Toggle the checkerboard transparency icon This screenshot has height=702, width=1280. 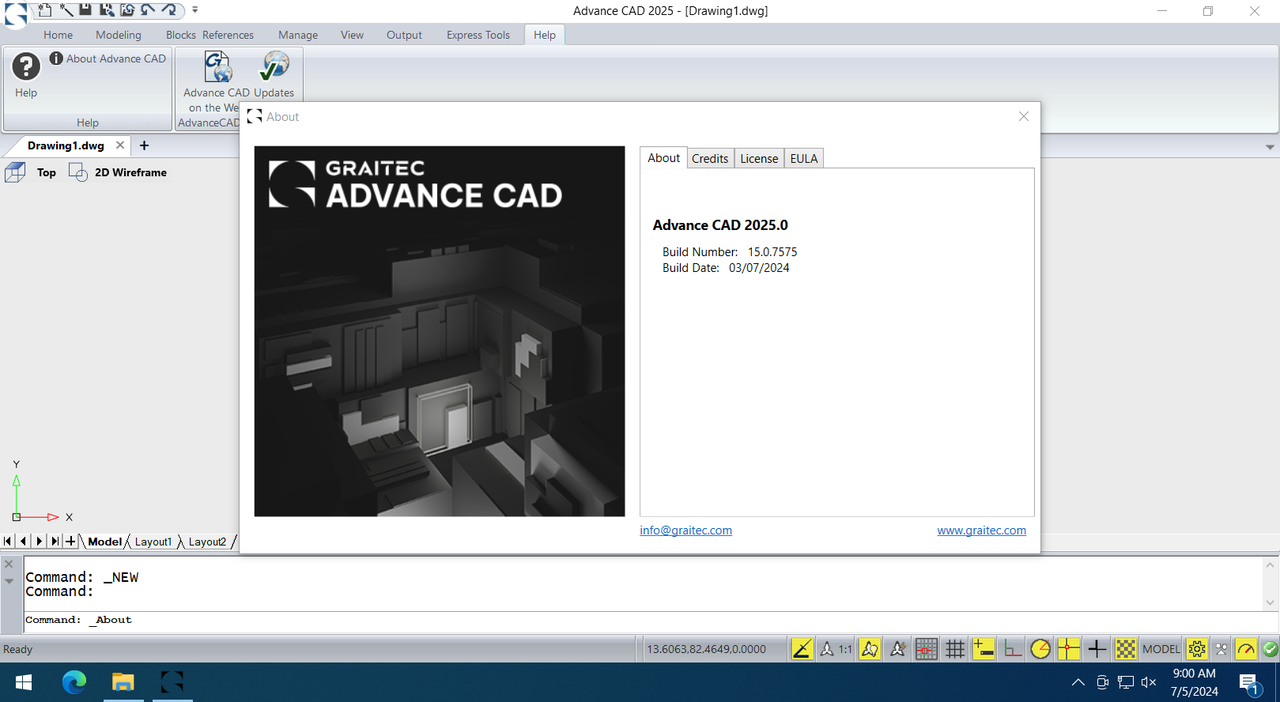click(x=1126, y=649)
